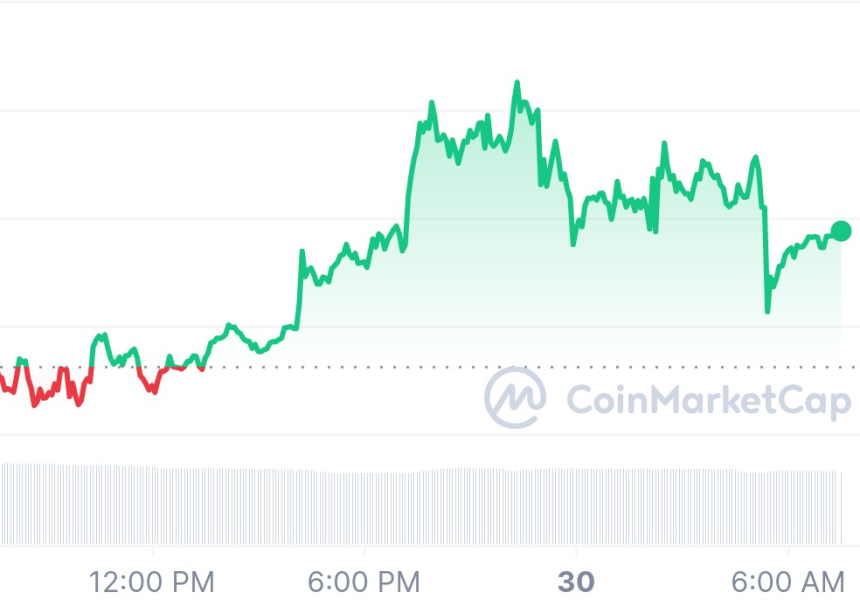Click the axis tick mark above 12:00 PM
The image size is (860, 613).
click(x=152, y=549)
